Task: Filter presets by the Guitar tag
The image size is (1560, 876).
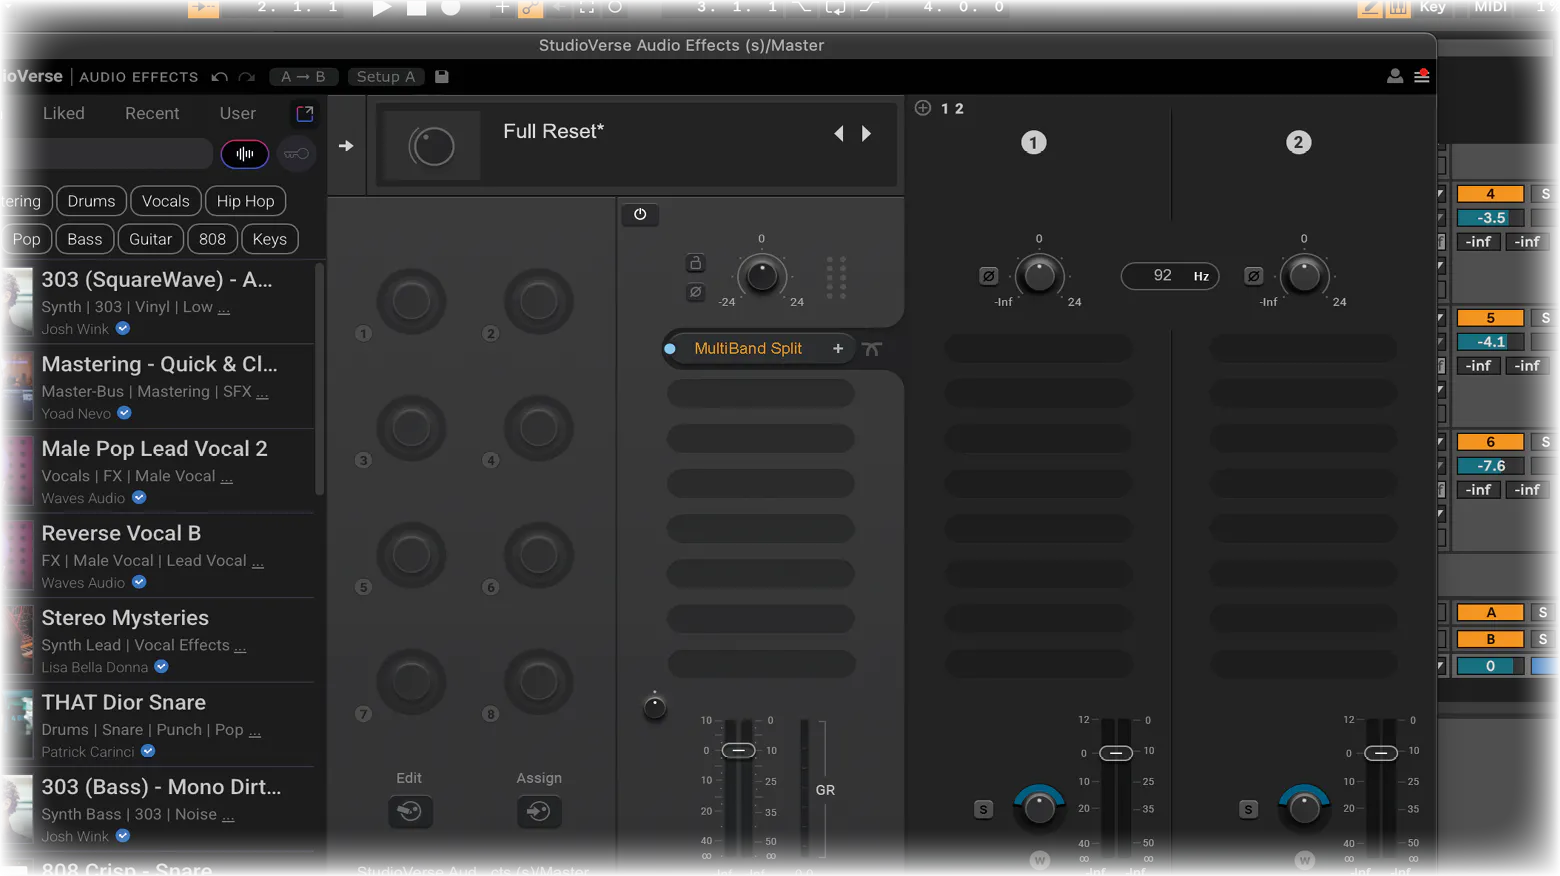Action: (151, 239)
